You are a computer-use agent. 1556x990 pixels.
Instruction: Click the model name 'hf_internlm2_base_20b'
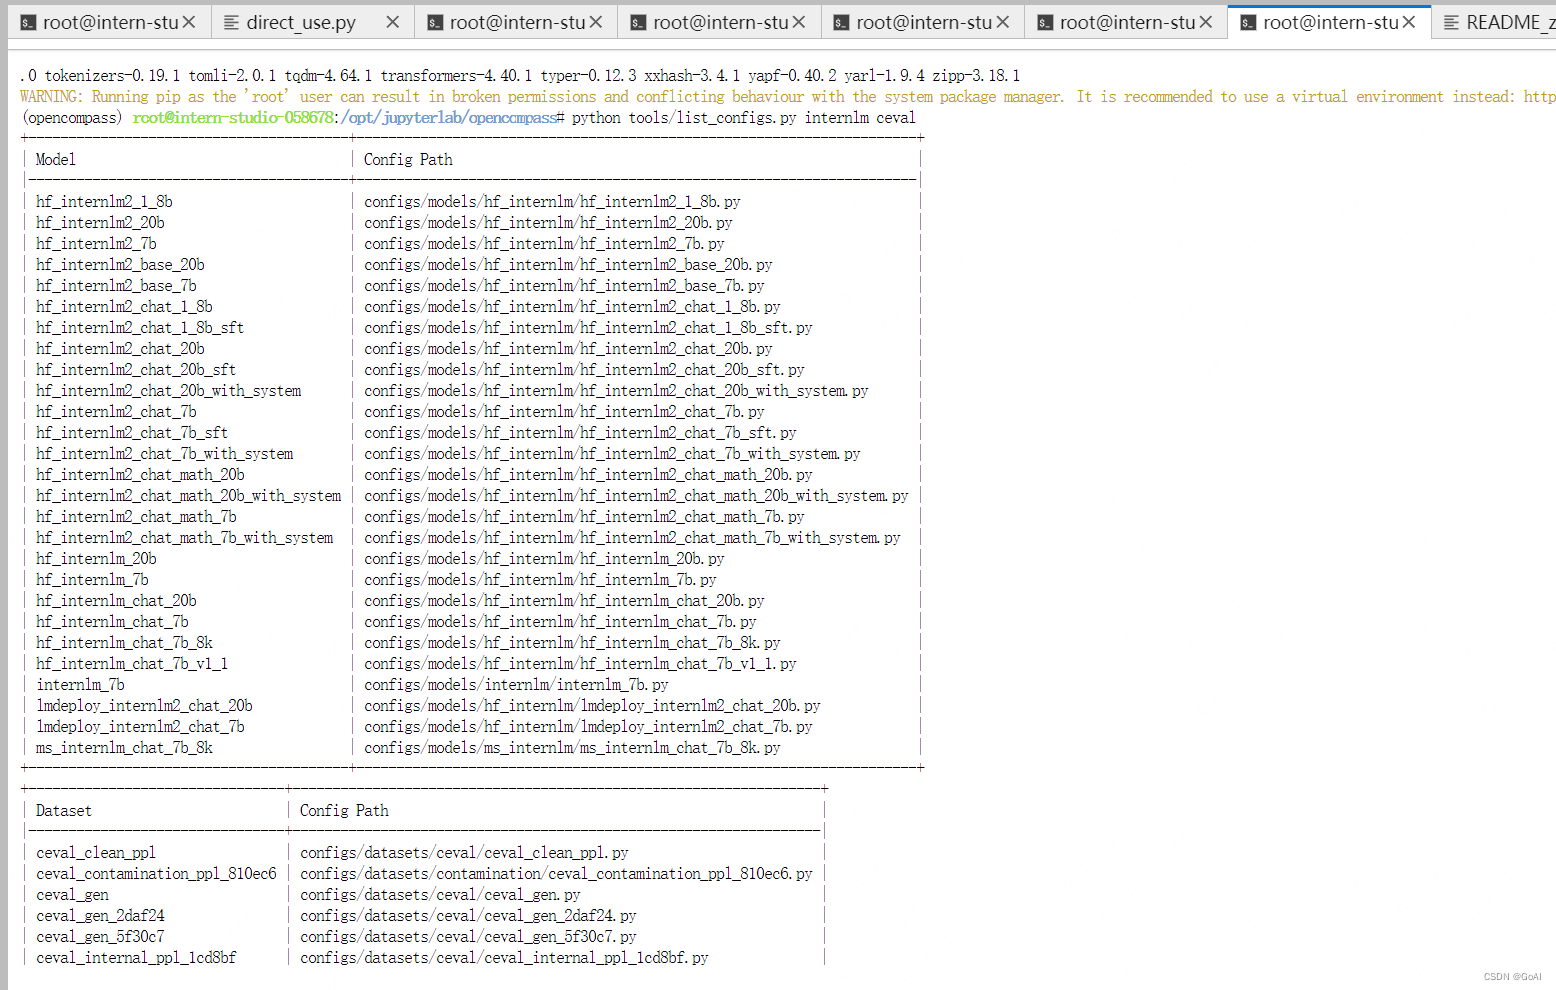[x=120, y=265]
